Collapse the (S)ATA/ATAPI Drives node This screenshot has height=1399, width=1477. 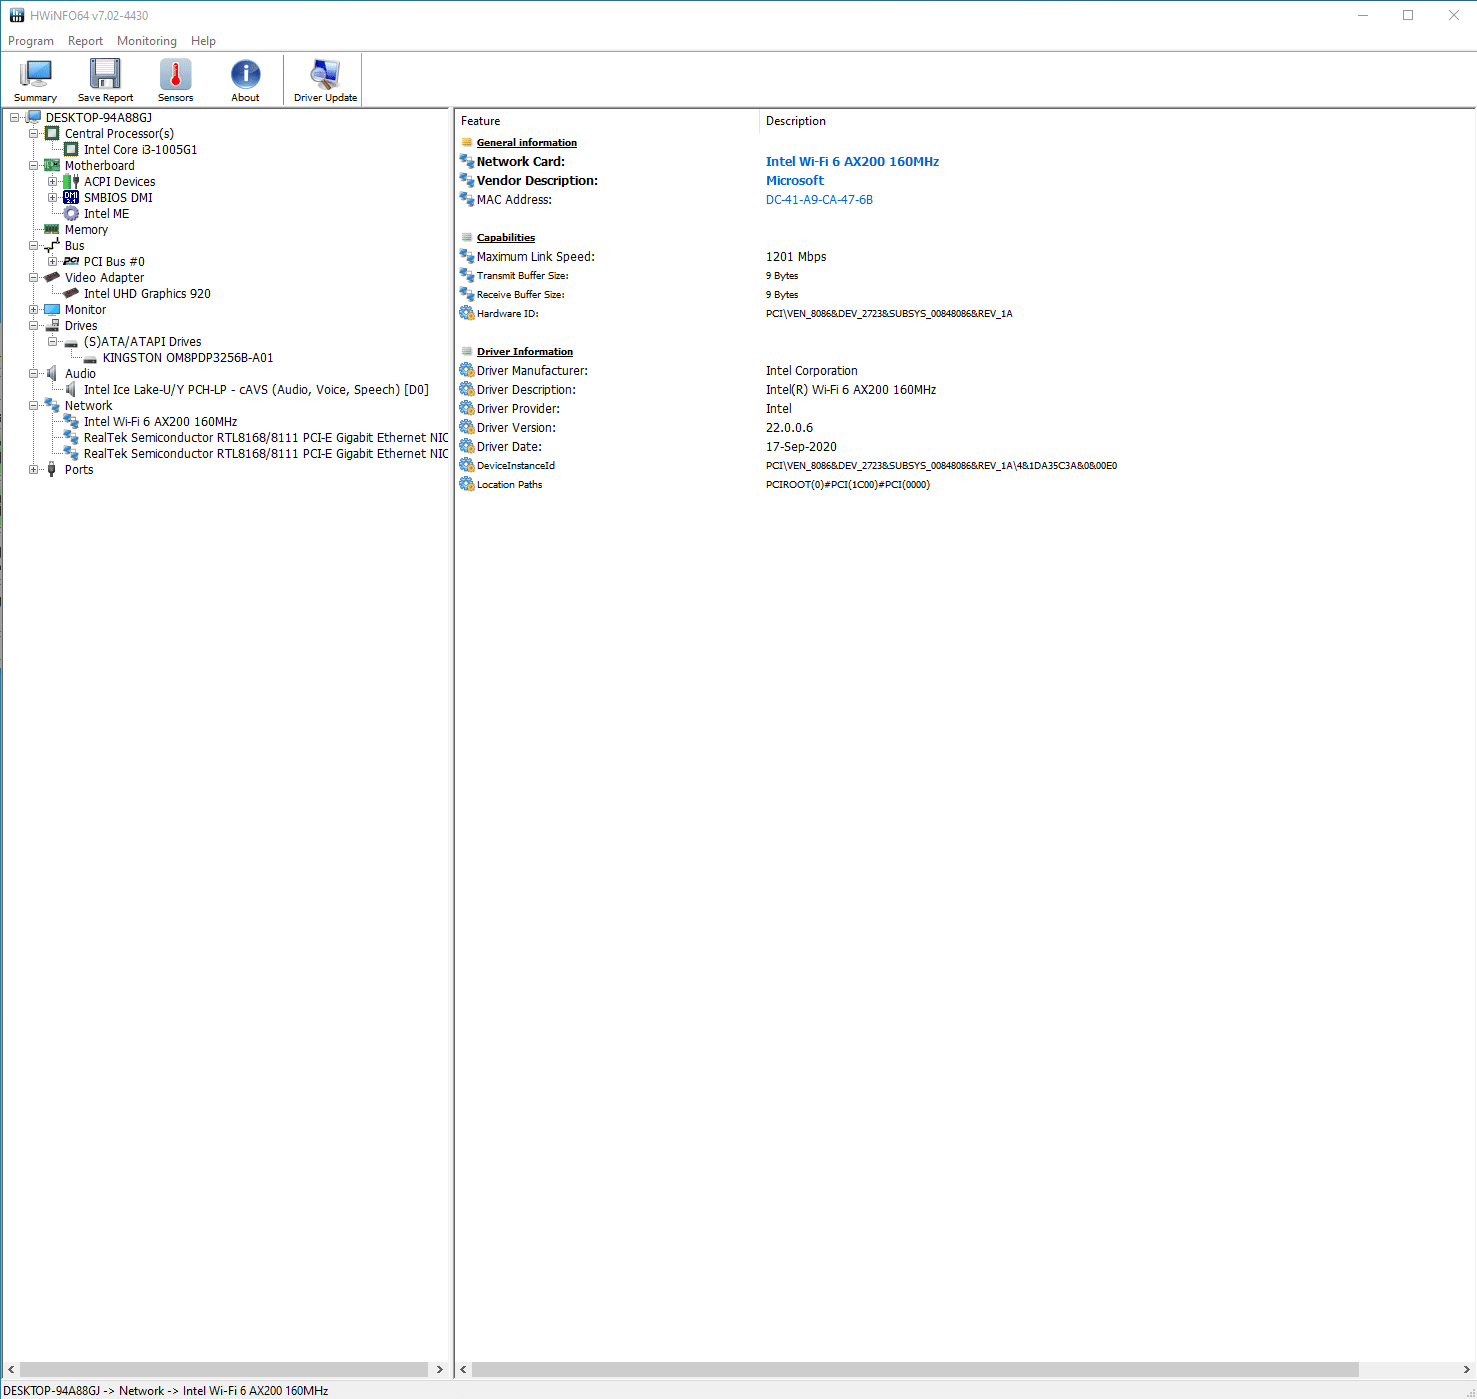pos(52,341)
